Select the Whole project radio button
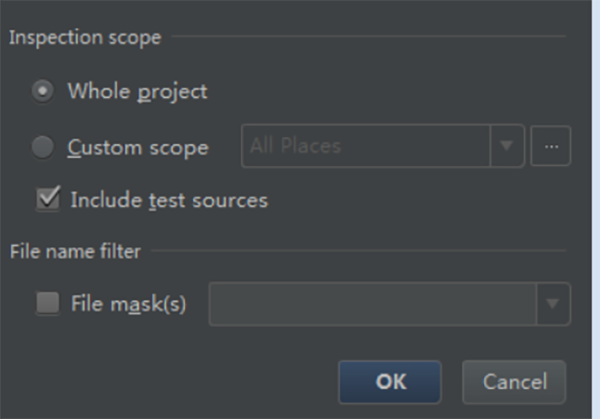The width and height of the screenshot is (600, 419). (x=42, y=91)
